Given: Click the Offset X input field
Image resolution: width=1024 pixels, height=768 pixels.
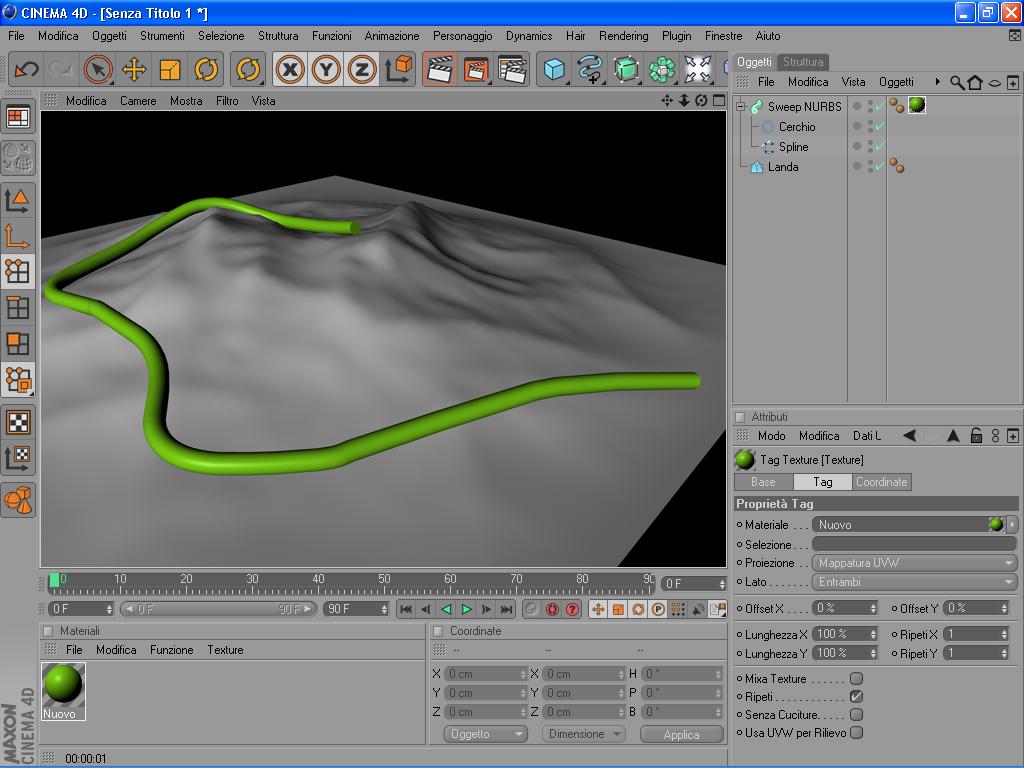Looking at the screenshot, I should pyautogui.click(x=840, y=608).
